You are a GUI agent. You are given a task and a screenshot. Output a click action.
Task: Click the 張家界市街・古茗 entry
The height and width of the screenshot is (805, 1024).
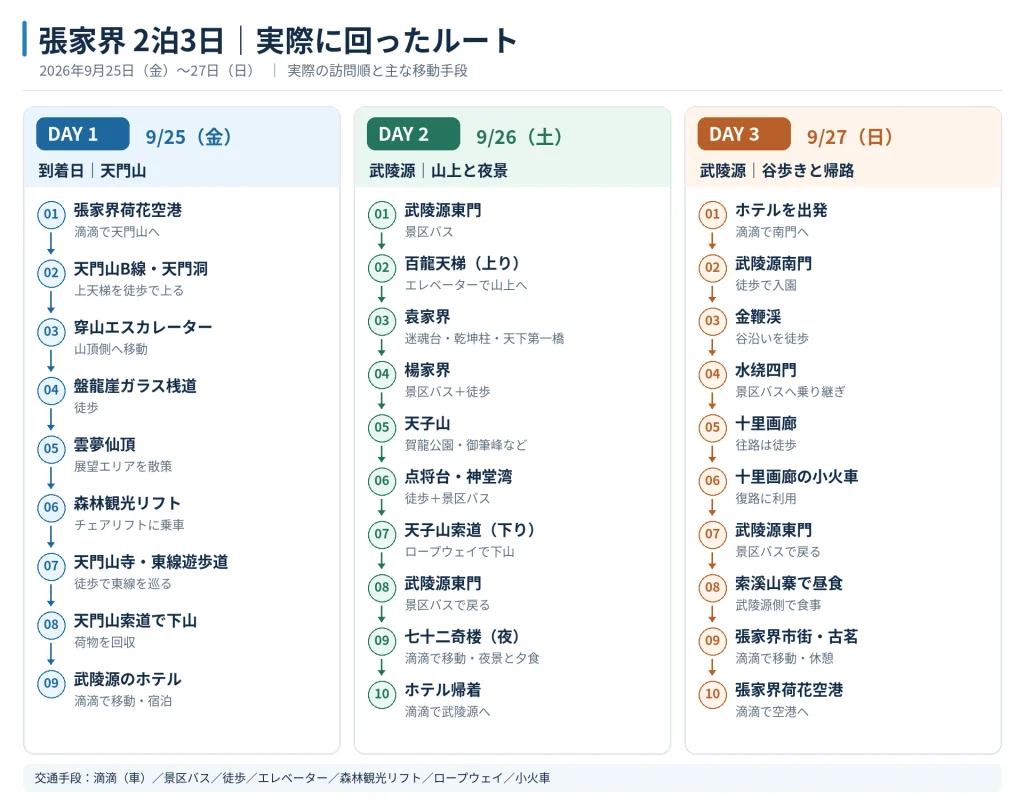click(x=796, y=637)
